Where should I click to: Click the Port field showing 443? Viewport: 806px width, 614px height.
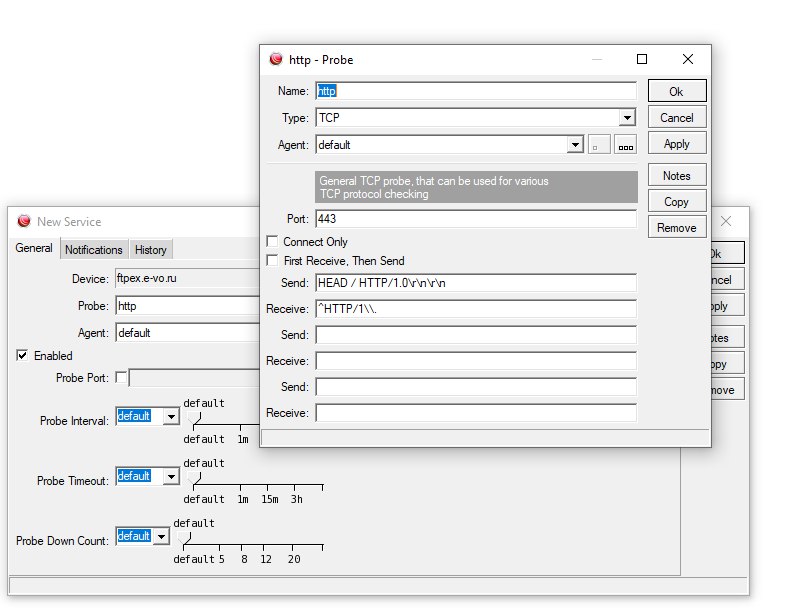pos(476,219)
